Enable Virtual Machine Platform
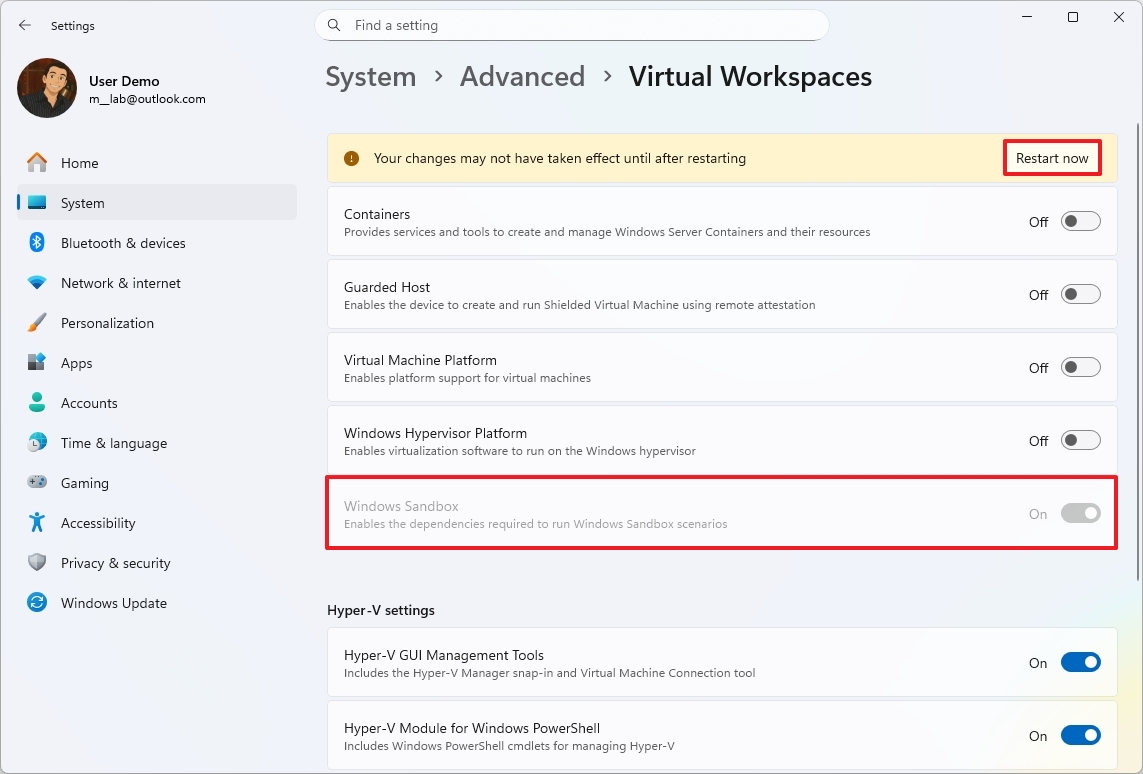 tap(1080, 367)
